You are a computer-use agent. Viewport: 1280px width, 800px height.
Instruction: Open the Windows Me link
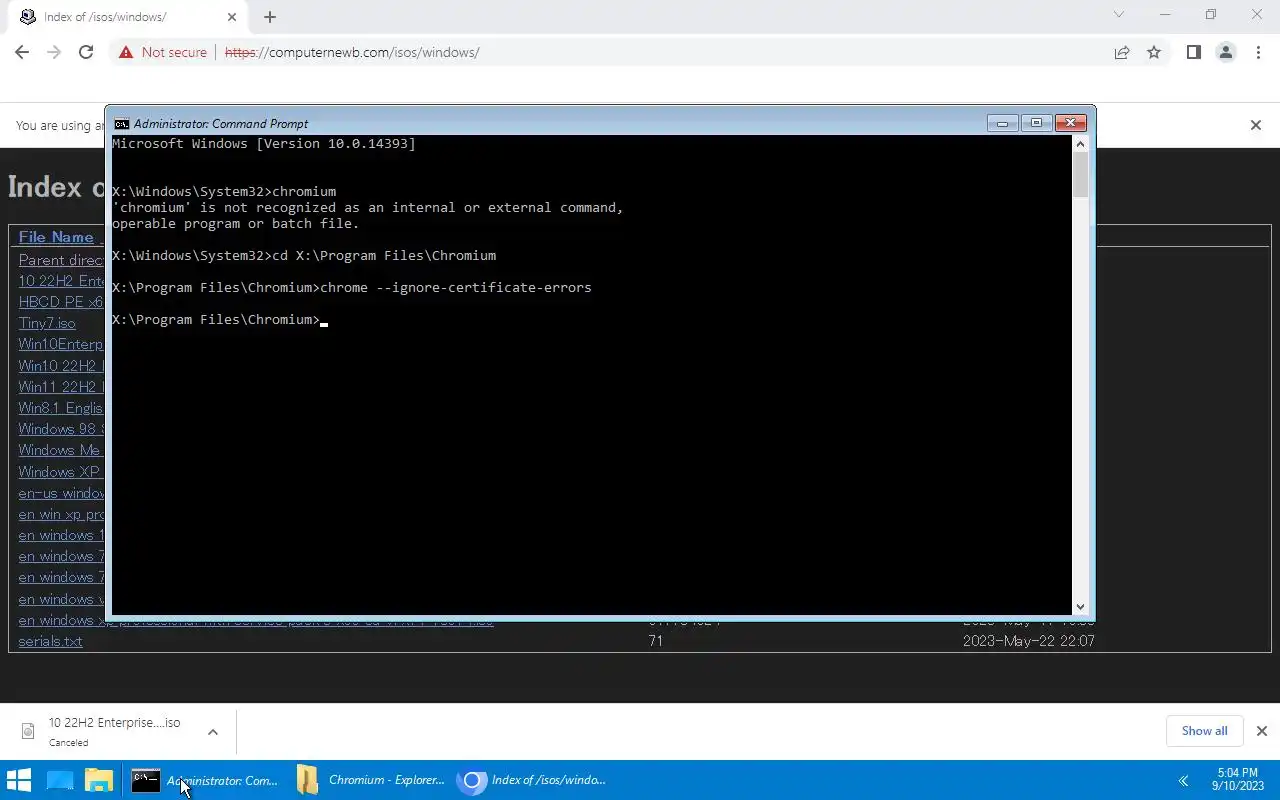pos(59,450)
